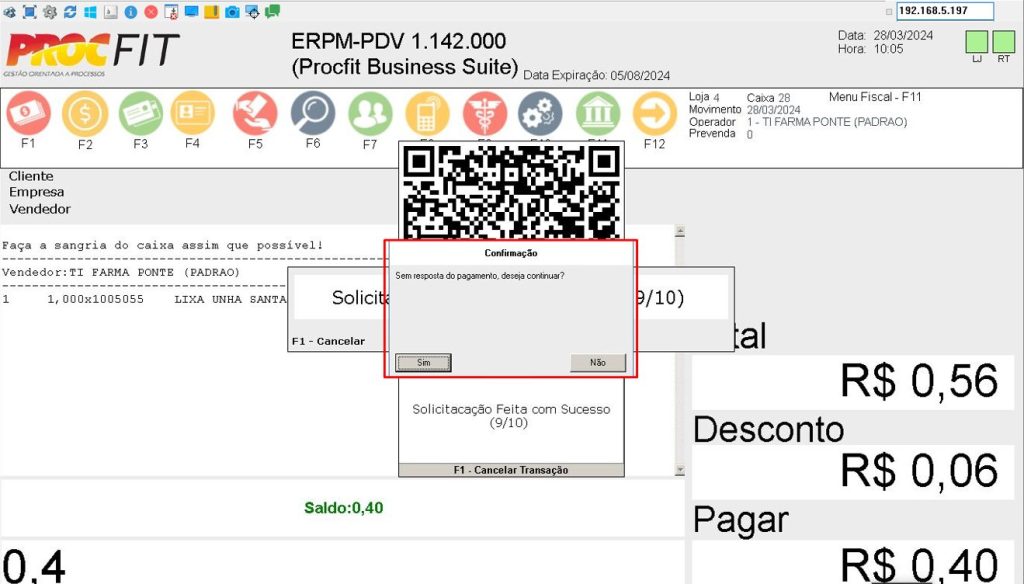Click the green chat bubbles icon
The height and width of the screenshot is (584, 1024).
tap(272, 11)
